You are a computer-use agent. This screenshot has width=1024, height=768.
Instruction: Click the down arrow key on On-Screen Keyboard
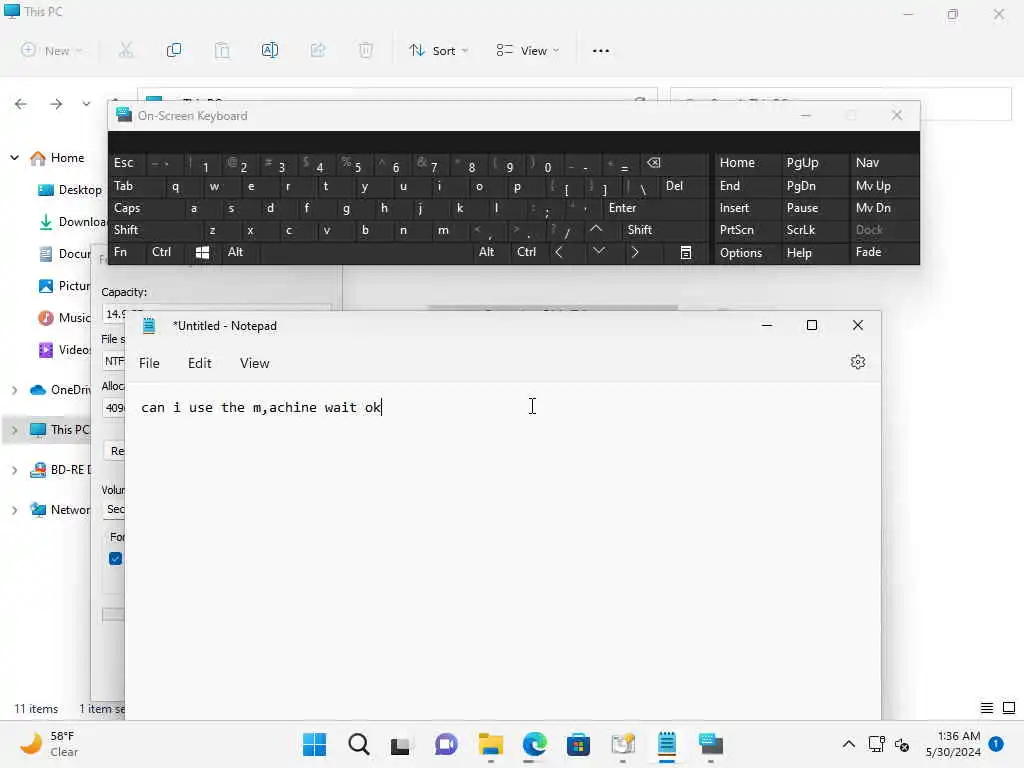point(599,251)
